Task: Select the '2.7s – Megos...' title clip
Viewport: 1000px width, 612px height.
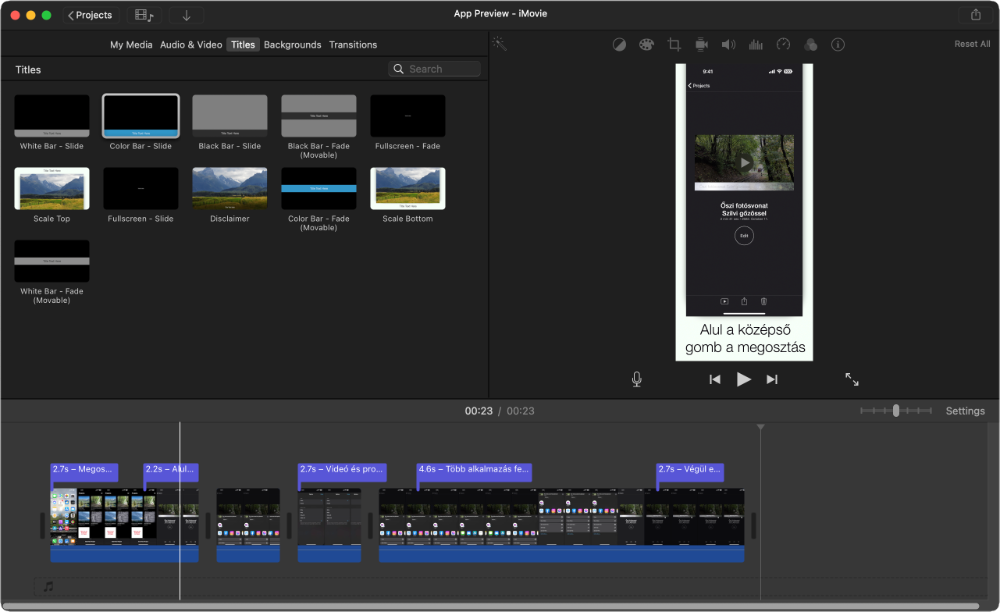Action: (x=84, y=471)
